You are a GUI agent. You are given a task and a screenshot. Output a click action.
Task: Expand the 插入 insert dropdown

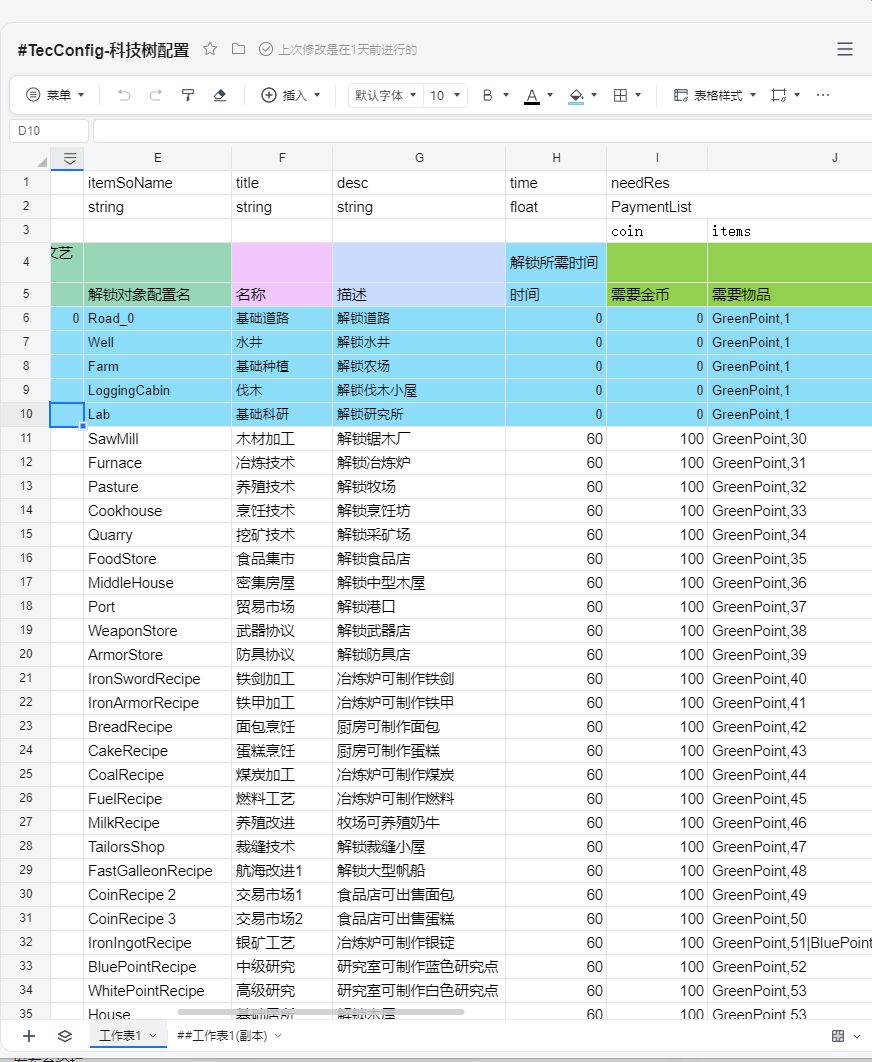(291, 95)
